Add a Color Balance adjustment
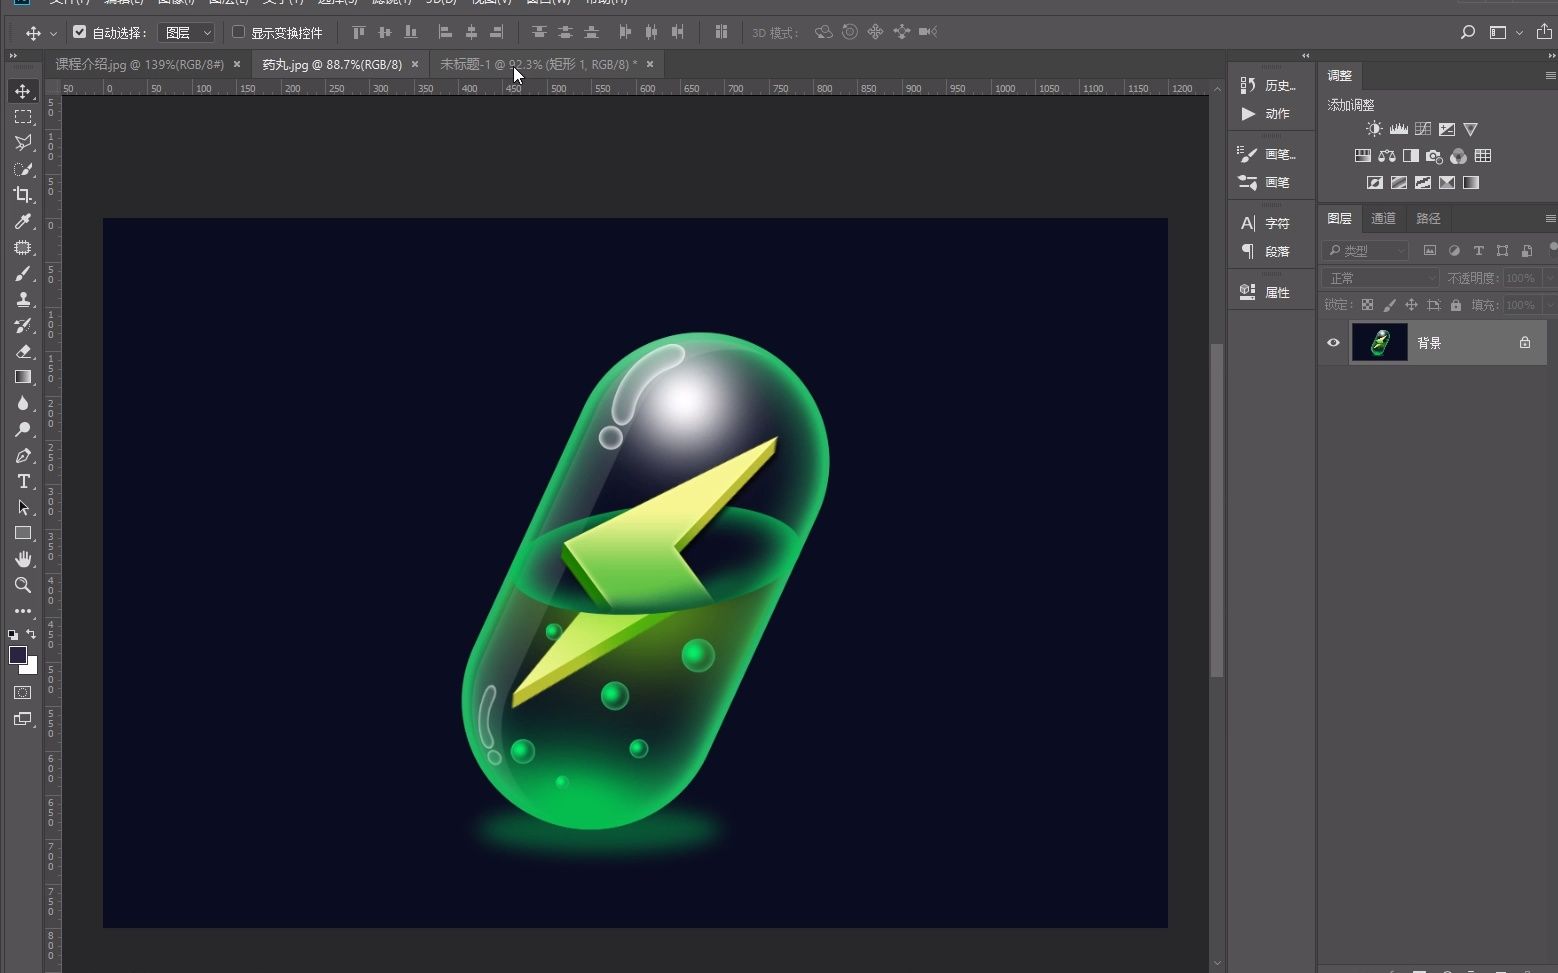 1386,156
